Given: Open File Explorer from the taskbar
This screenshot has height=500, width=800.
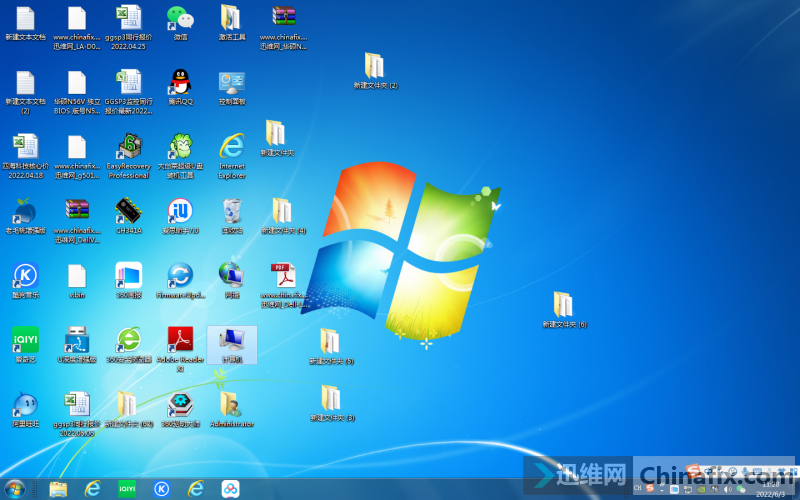Looking at the screenshot, I should (58, 489).
